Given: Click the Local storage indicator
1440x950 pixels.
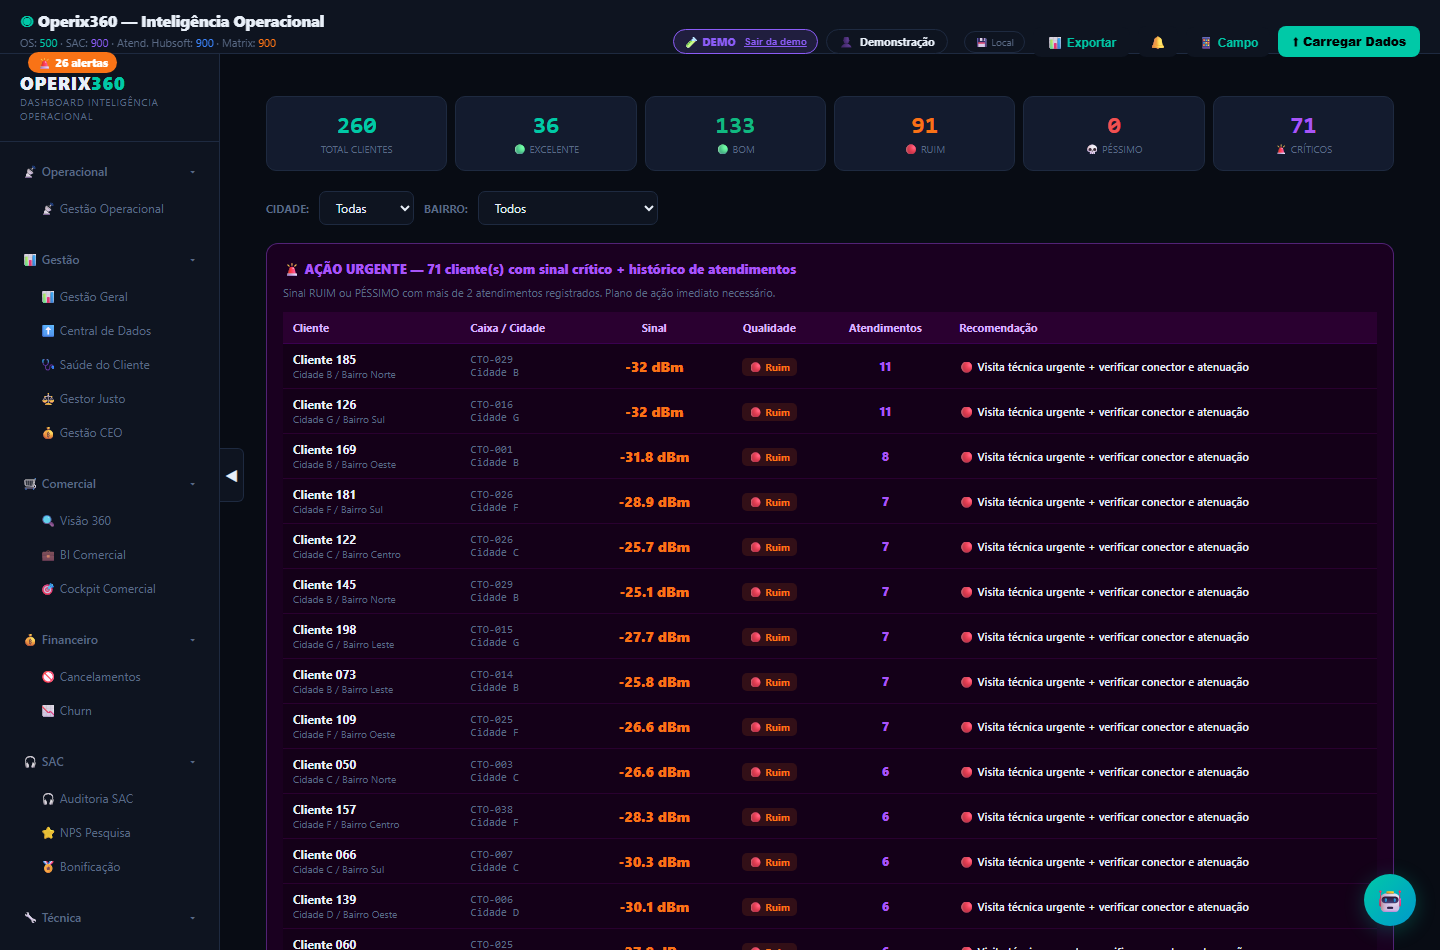Looking at the screenshot, I should (x=995, y=42).
